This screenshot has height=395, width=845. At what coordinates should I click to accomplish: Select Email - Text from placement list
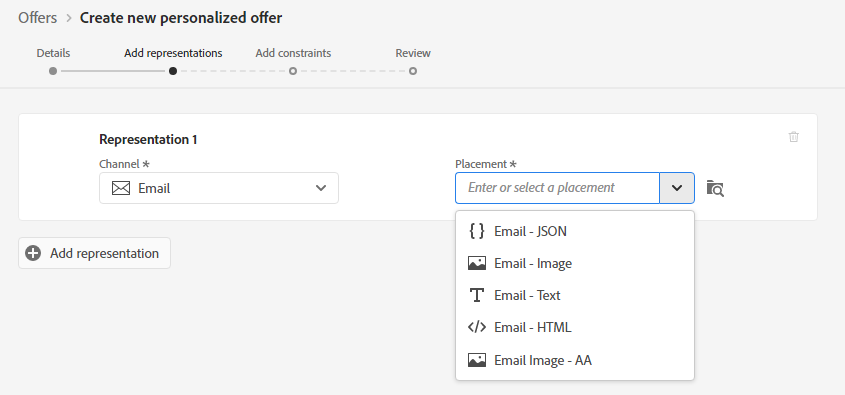click(x=575, y=295)
